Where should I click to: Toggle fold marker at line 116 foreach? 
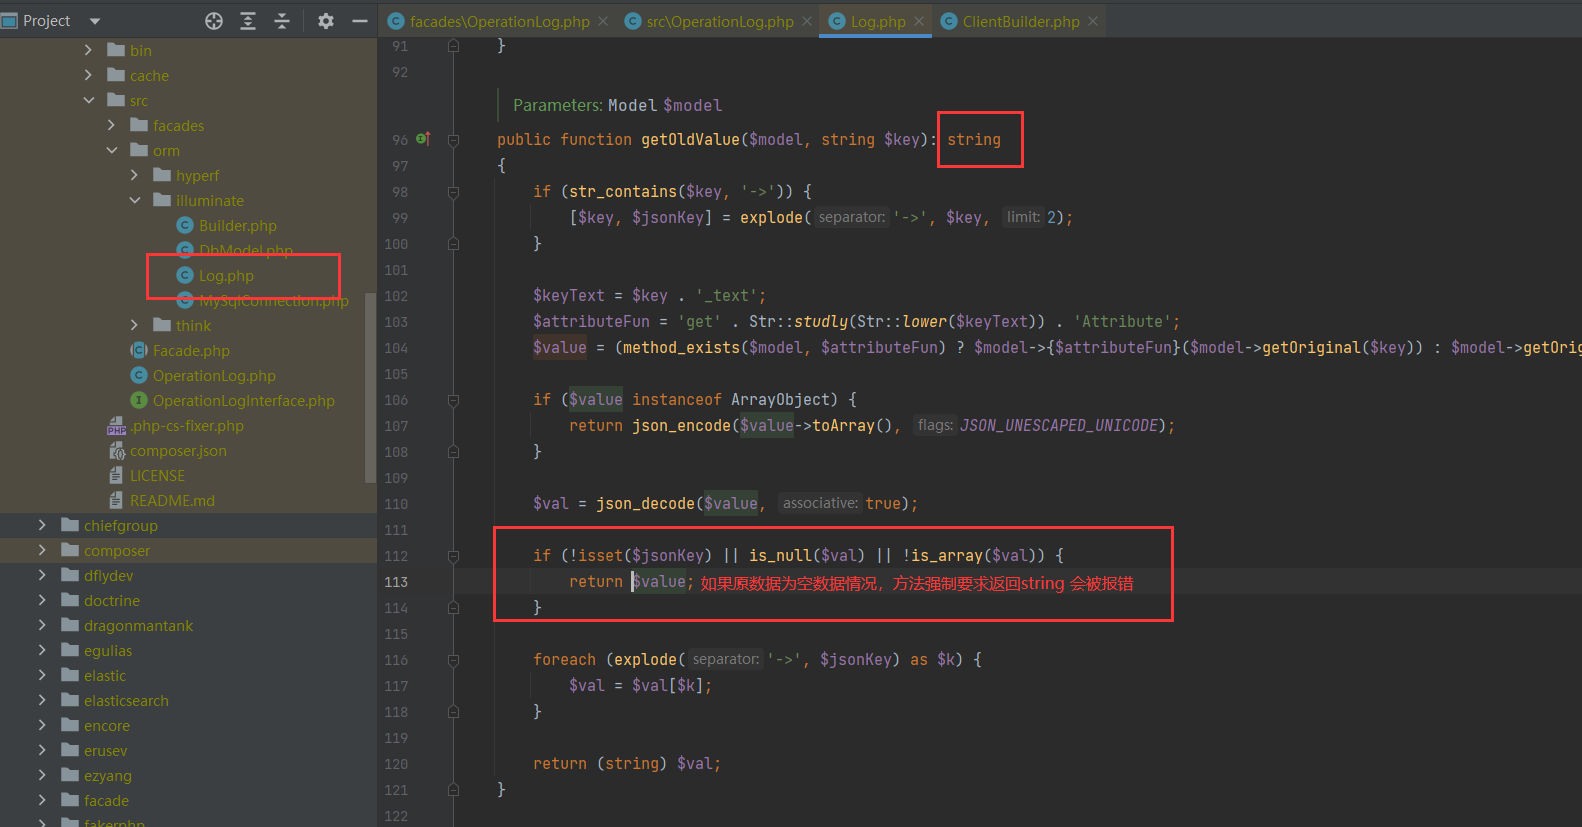(x=454, y=660)
